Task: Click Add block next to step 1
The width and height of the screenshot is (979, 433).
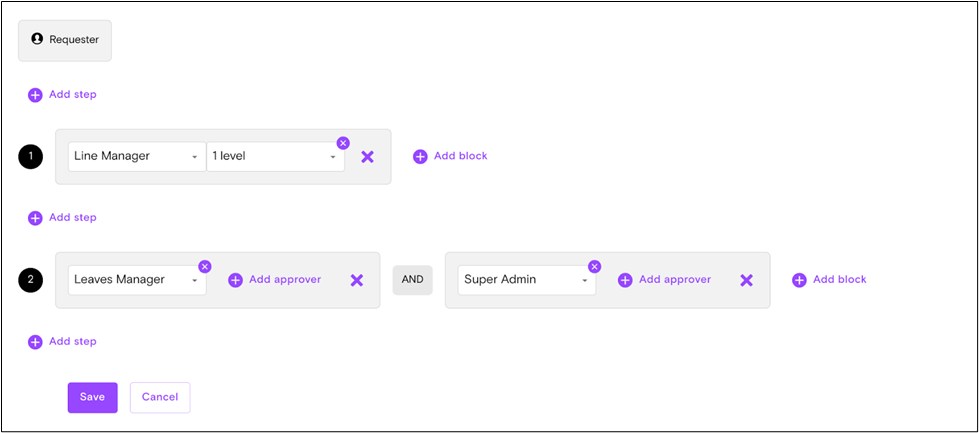Action: (450, 156)
